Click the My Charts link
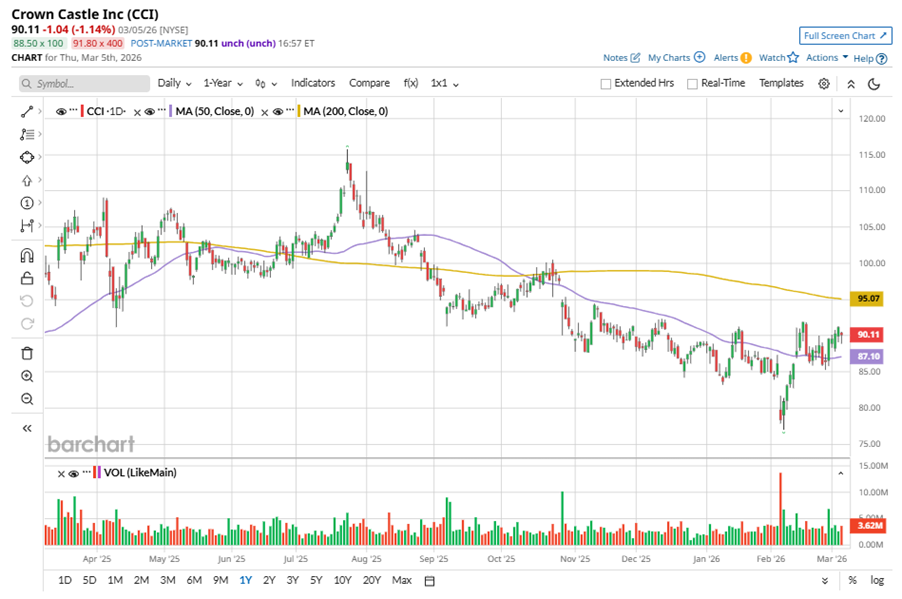902x599 pixels. coord(668,58)
